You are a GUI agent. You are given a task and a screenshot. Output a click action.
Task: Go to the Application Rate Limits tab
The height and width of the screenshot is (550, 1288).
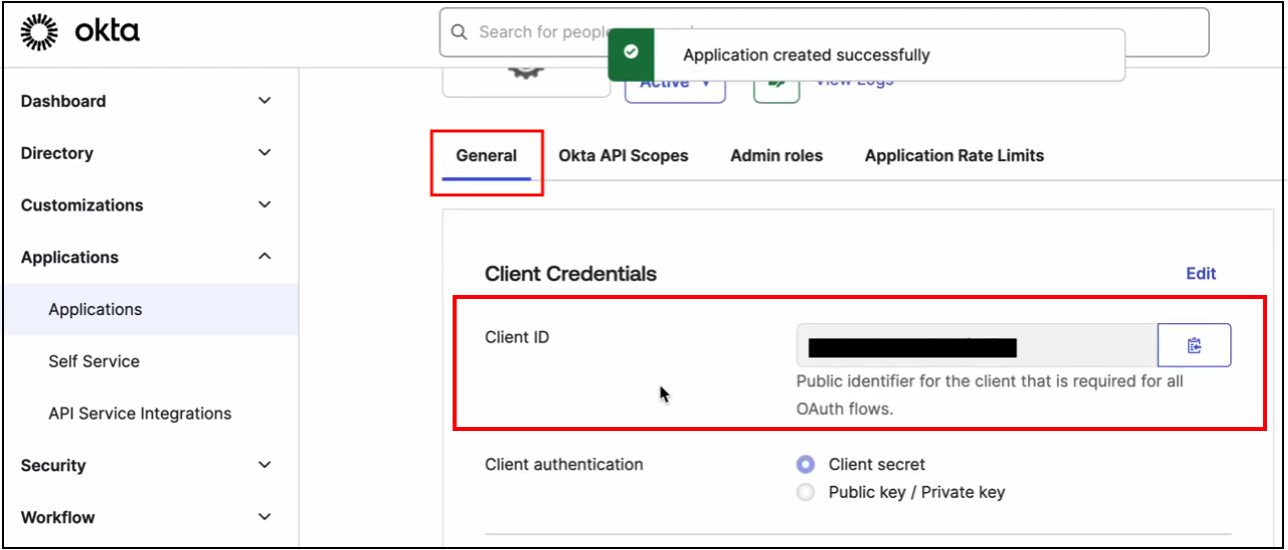954,155
